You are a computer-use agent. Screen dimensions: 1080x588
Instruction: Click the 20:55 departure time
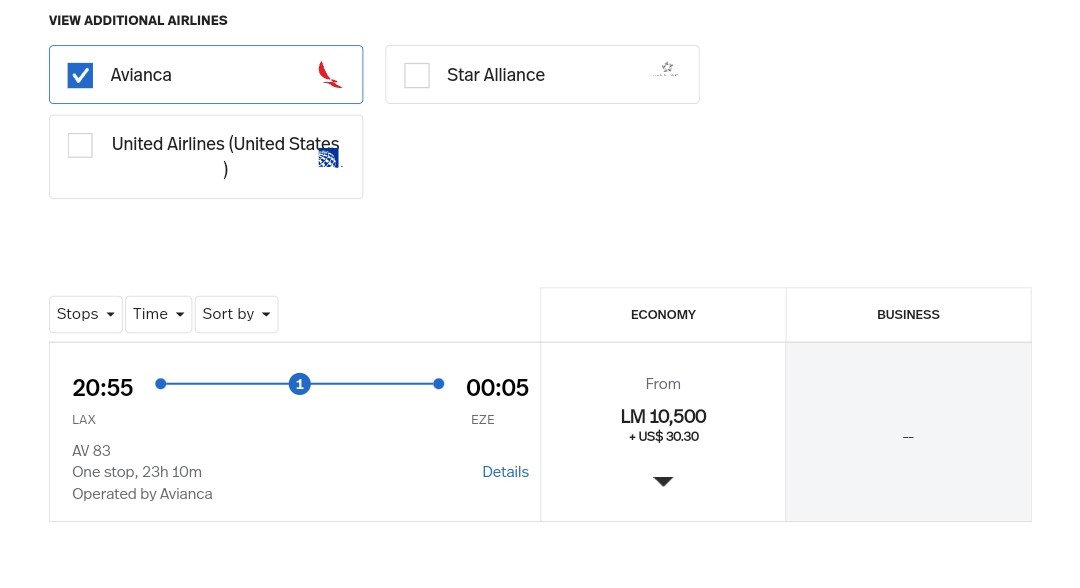pos(102,387)
